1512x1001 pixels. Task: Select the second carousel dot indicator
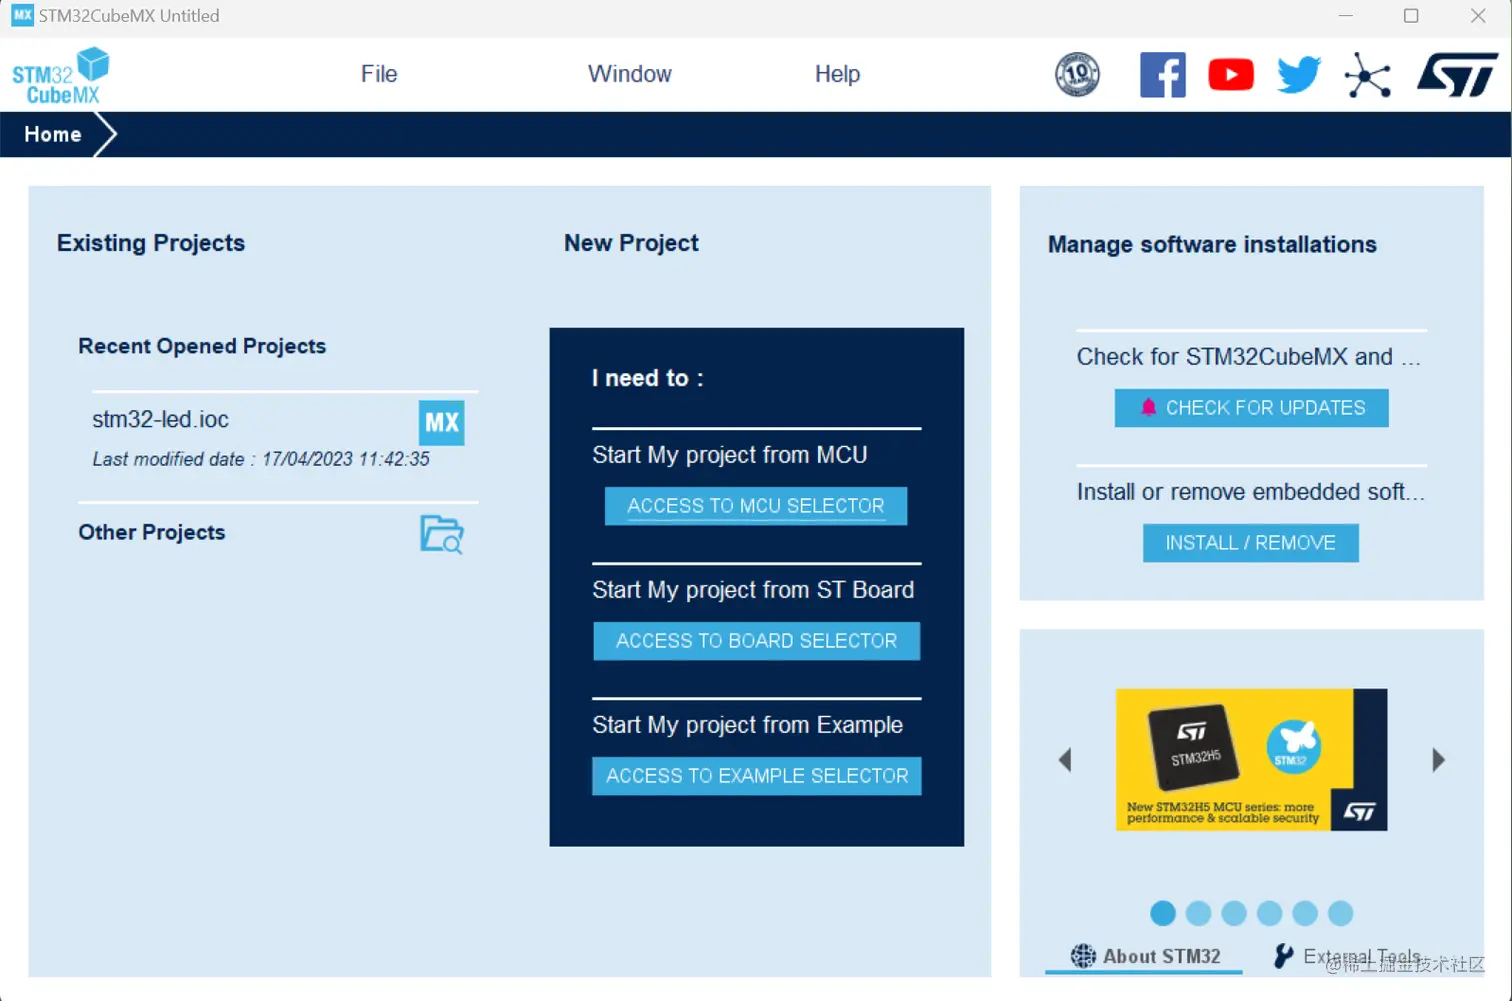pyautogui.click(x=1198, y=913)
